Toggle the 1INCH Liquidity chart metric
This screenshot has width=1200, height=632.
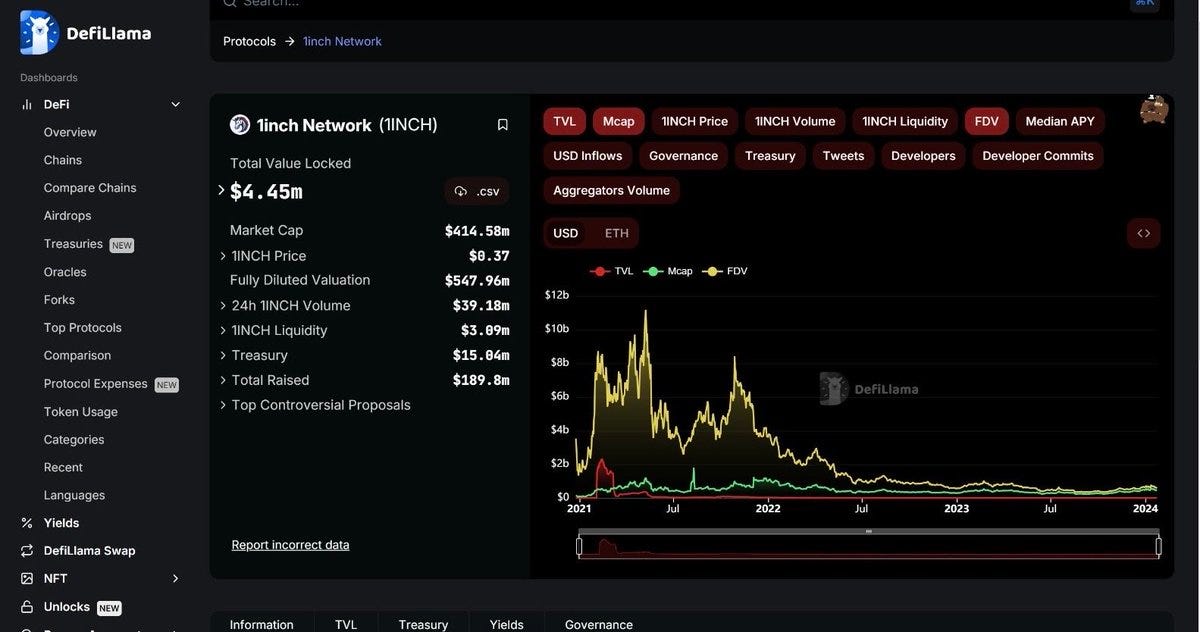(905, 121)
